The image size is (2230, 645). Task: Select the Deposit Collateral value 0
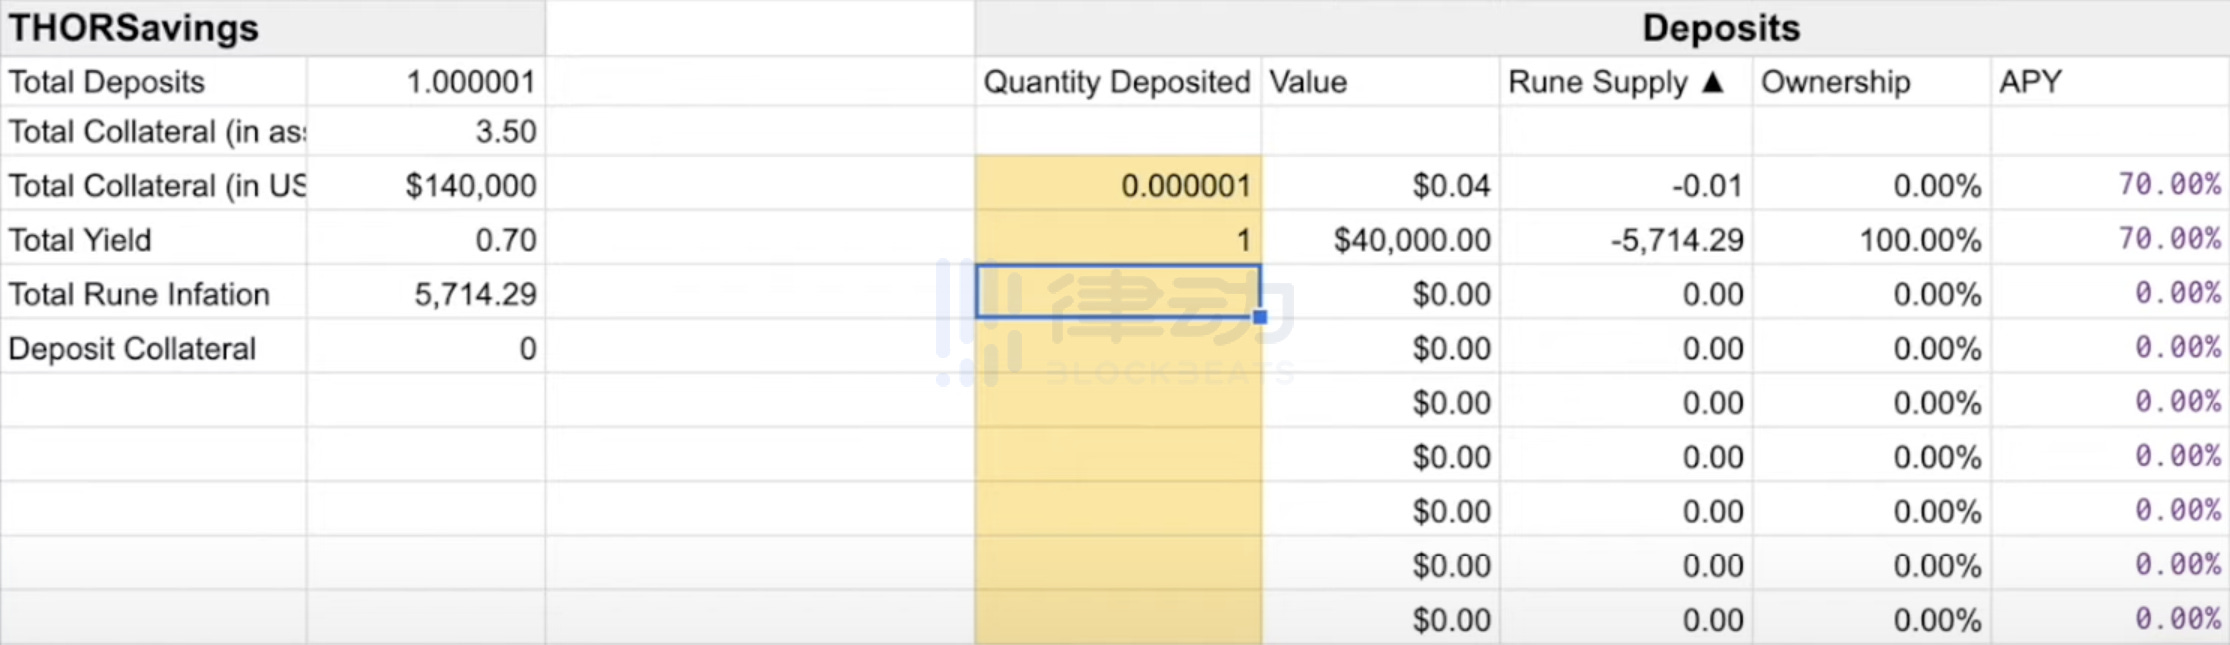point(426,348)
